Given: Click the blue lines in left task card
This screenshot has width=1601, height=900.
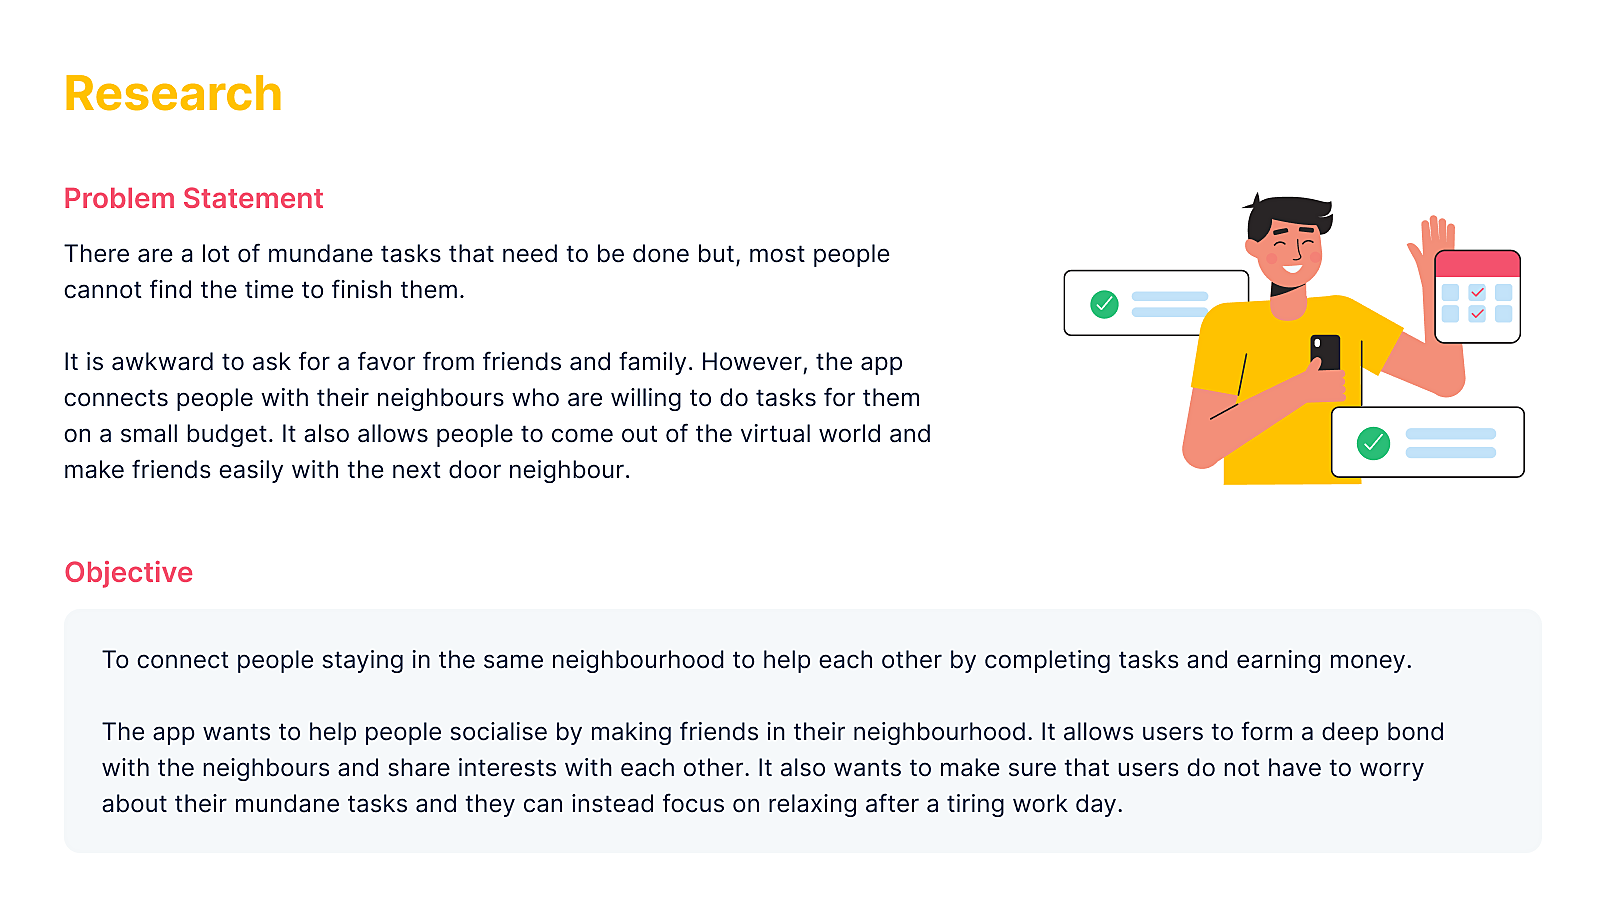Looking at the screenshot, I should pyautogui.click(x=1170, y=304).
